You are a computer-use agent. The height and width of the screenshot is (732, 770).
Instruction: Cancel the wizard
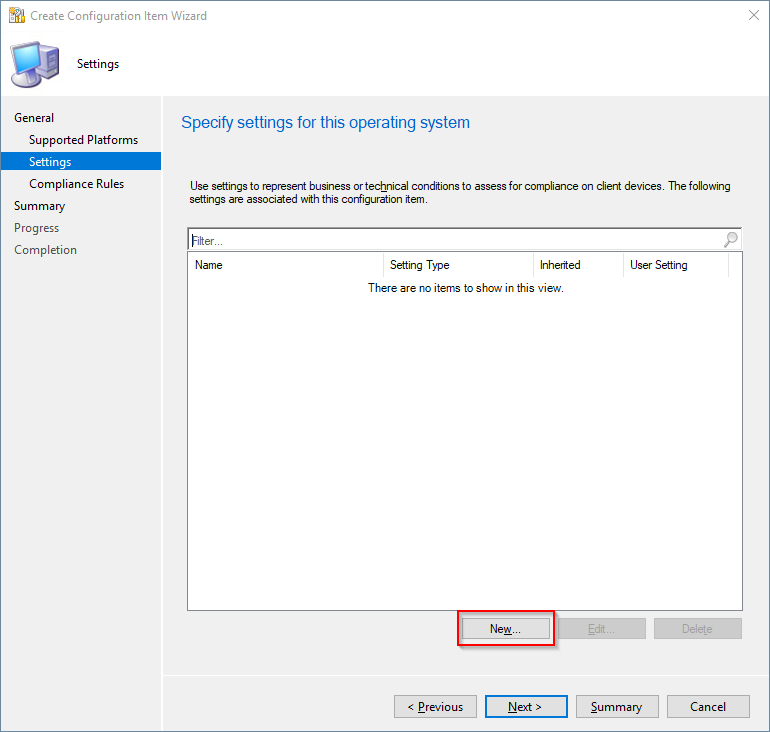(708, 706)
